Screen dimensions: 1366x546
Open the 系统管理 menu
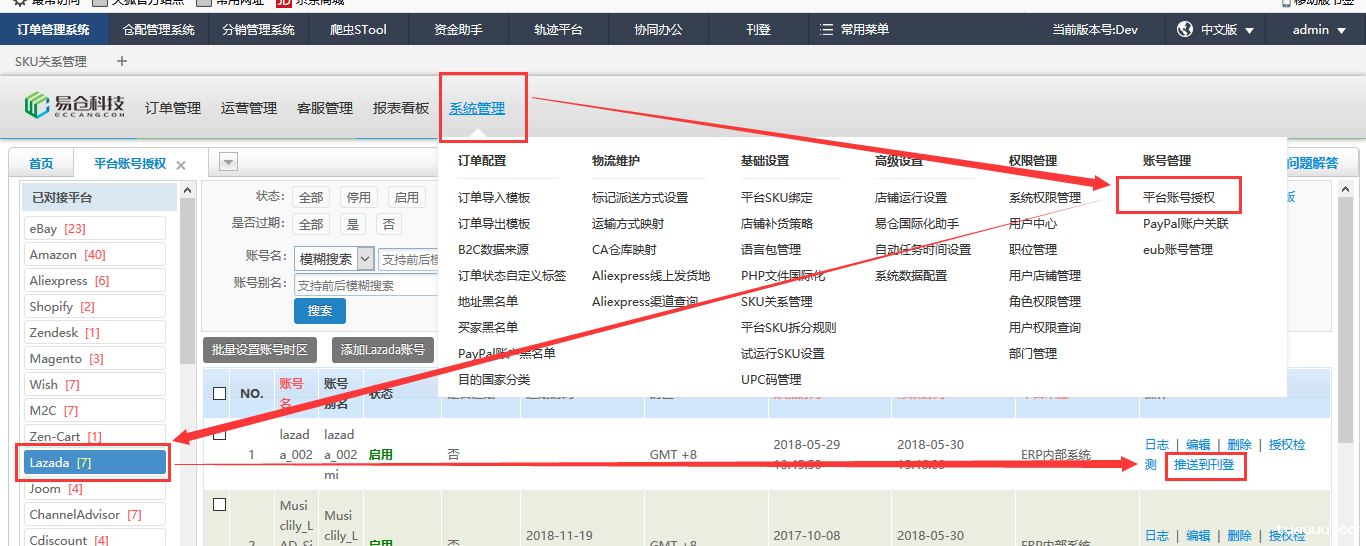(x=477, y=108)
